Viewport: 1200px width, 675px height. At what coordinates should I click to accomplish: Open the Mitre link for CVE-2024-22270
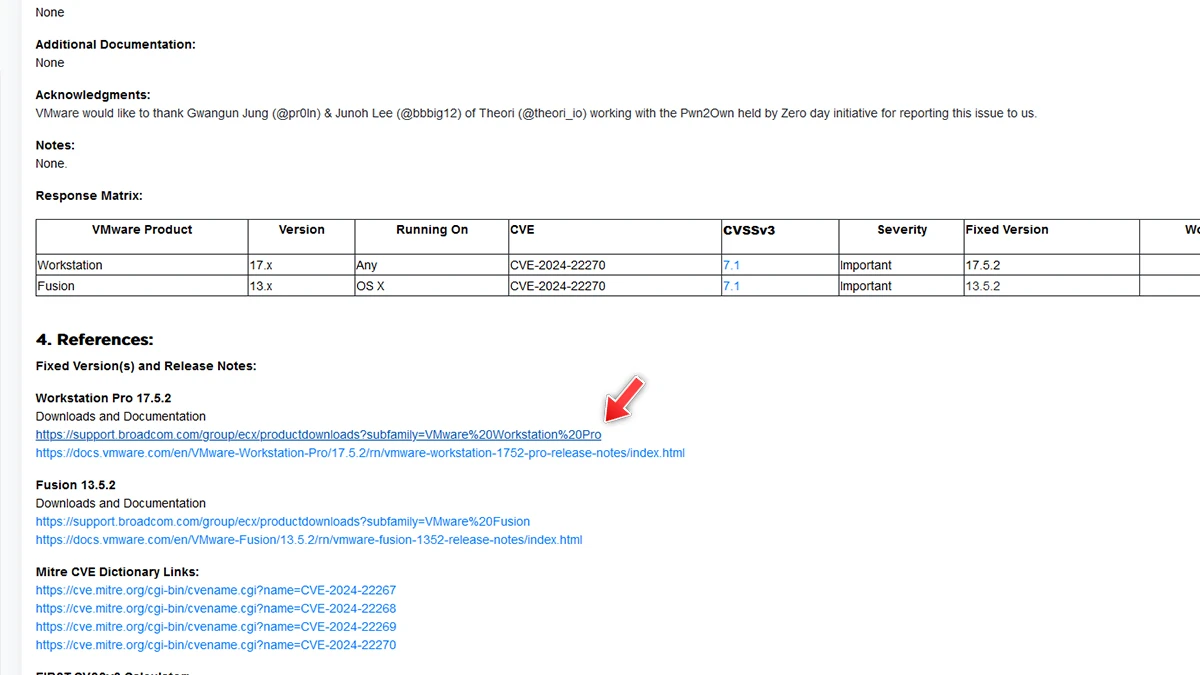tap(216, 645)
